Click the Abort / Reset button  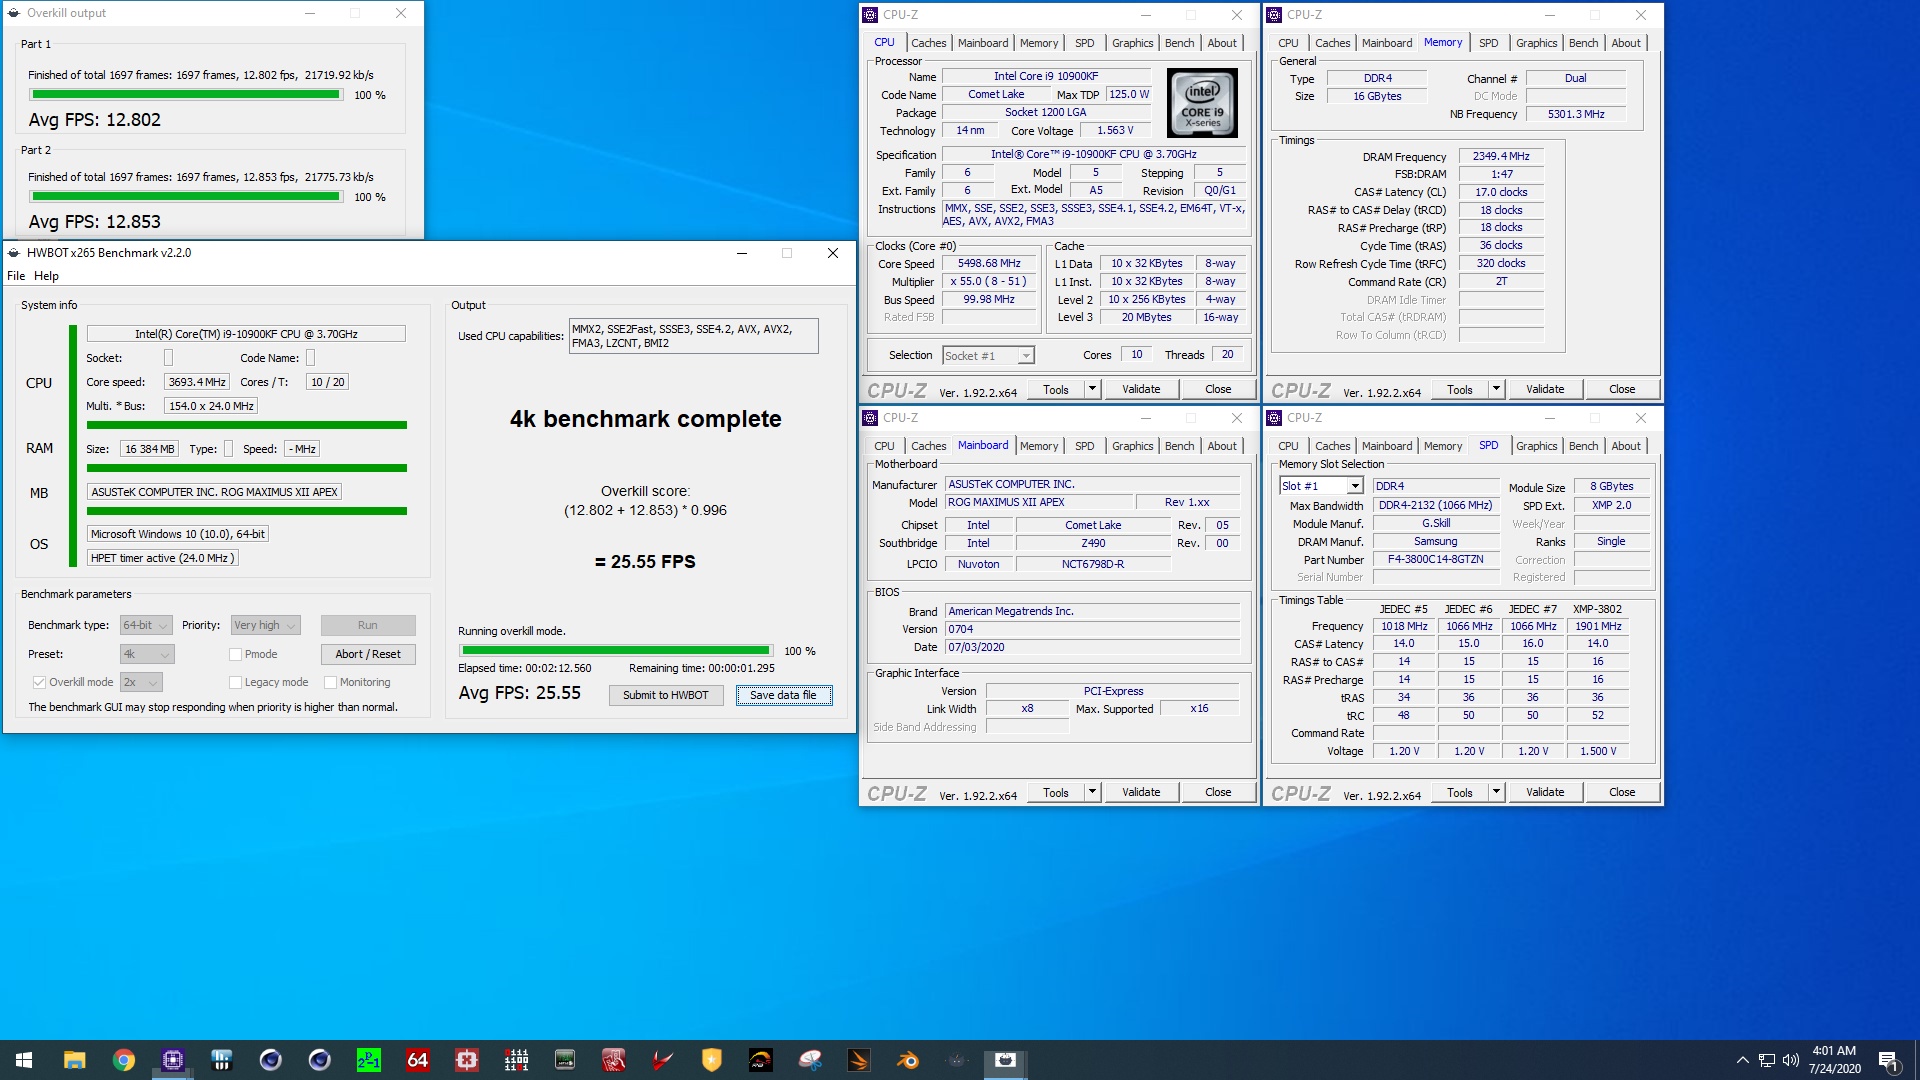coord(368,654)
